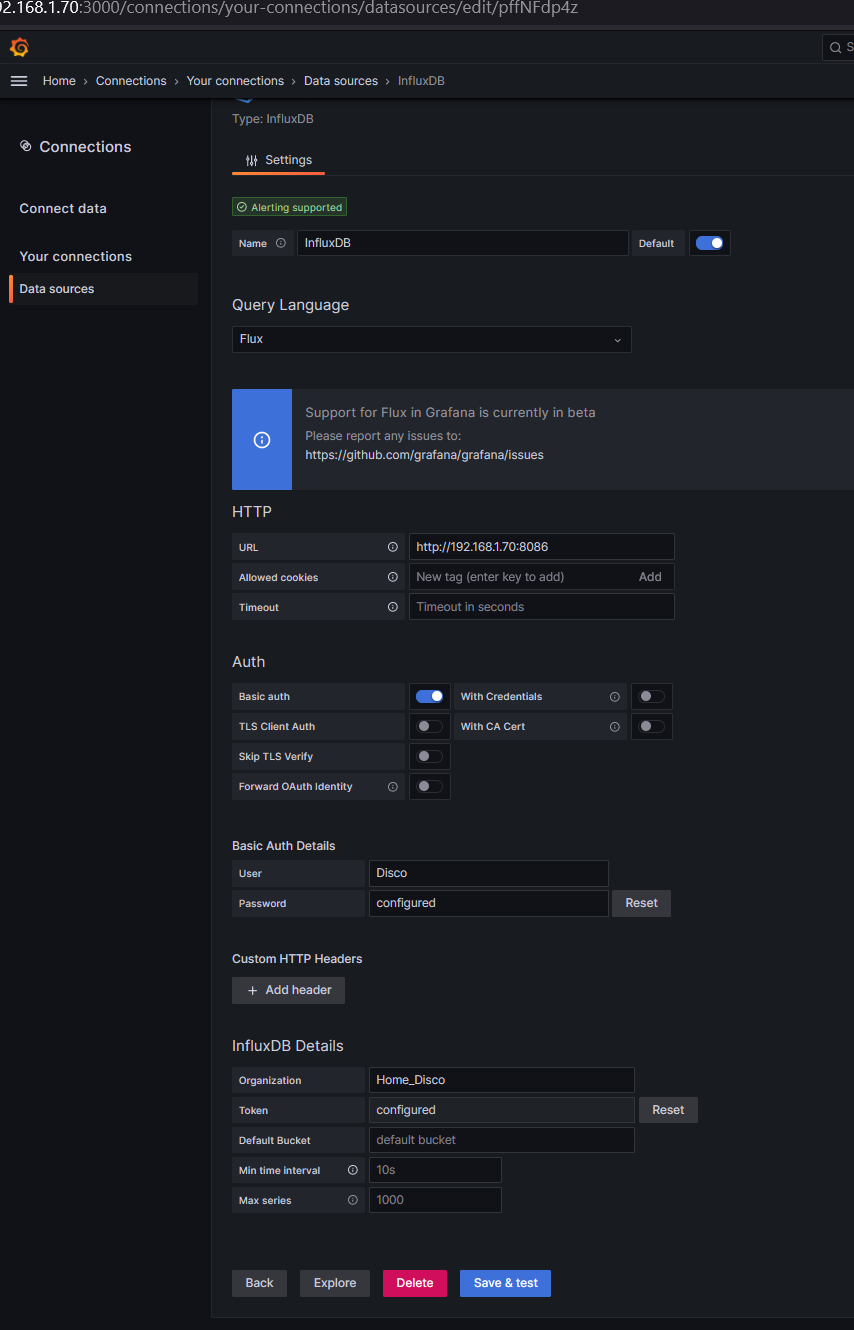The height and width of the screenshot is (1330, 854).
Task: Select the Settings tab
Action: (x=279, y=160)
